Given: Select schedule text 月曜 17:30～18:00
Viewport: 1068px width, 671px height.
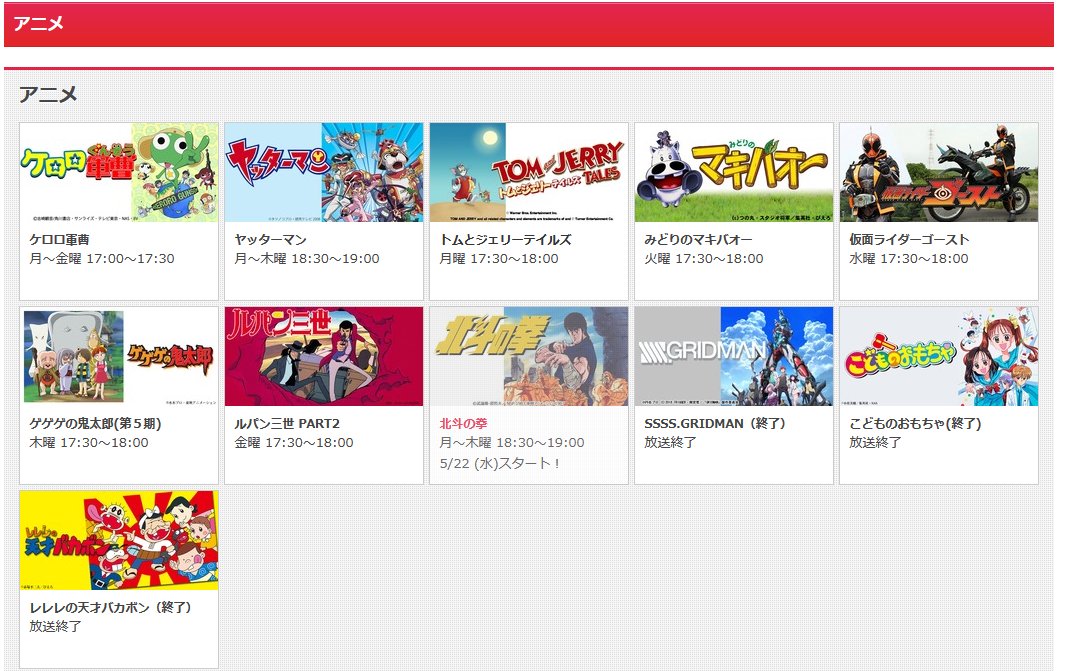Looking at the screenshot, I should [499, 259].
